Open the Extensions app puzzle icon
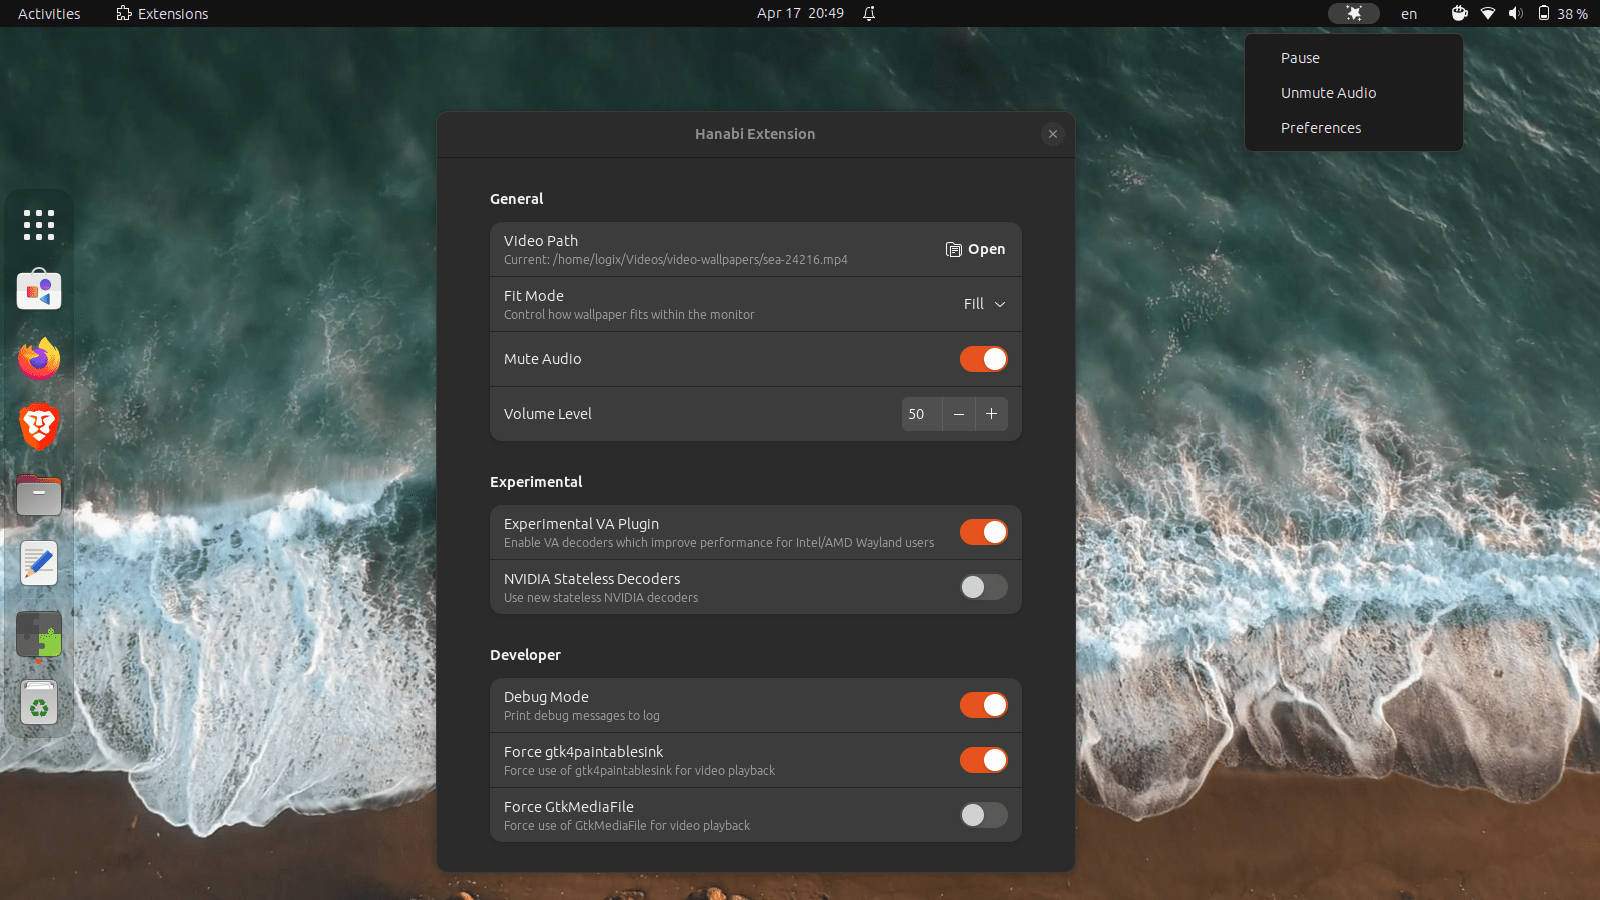1600x900 pixels. point(39,635)
